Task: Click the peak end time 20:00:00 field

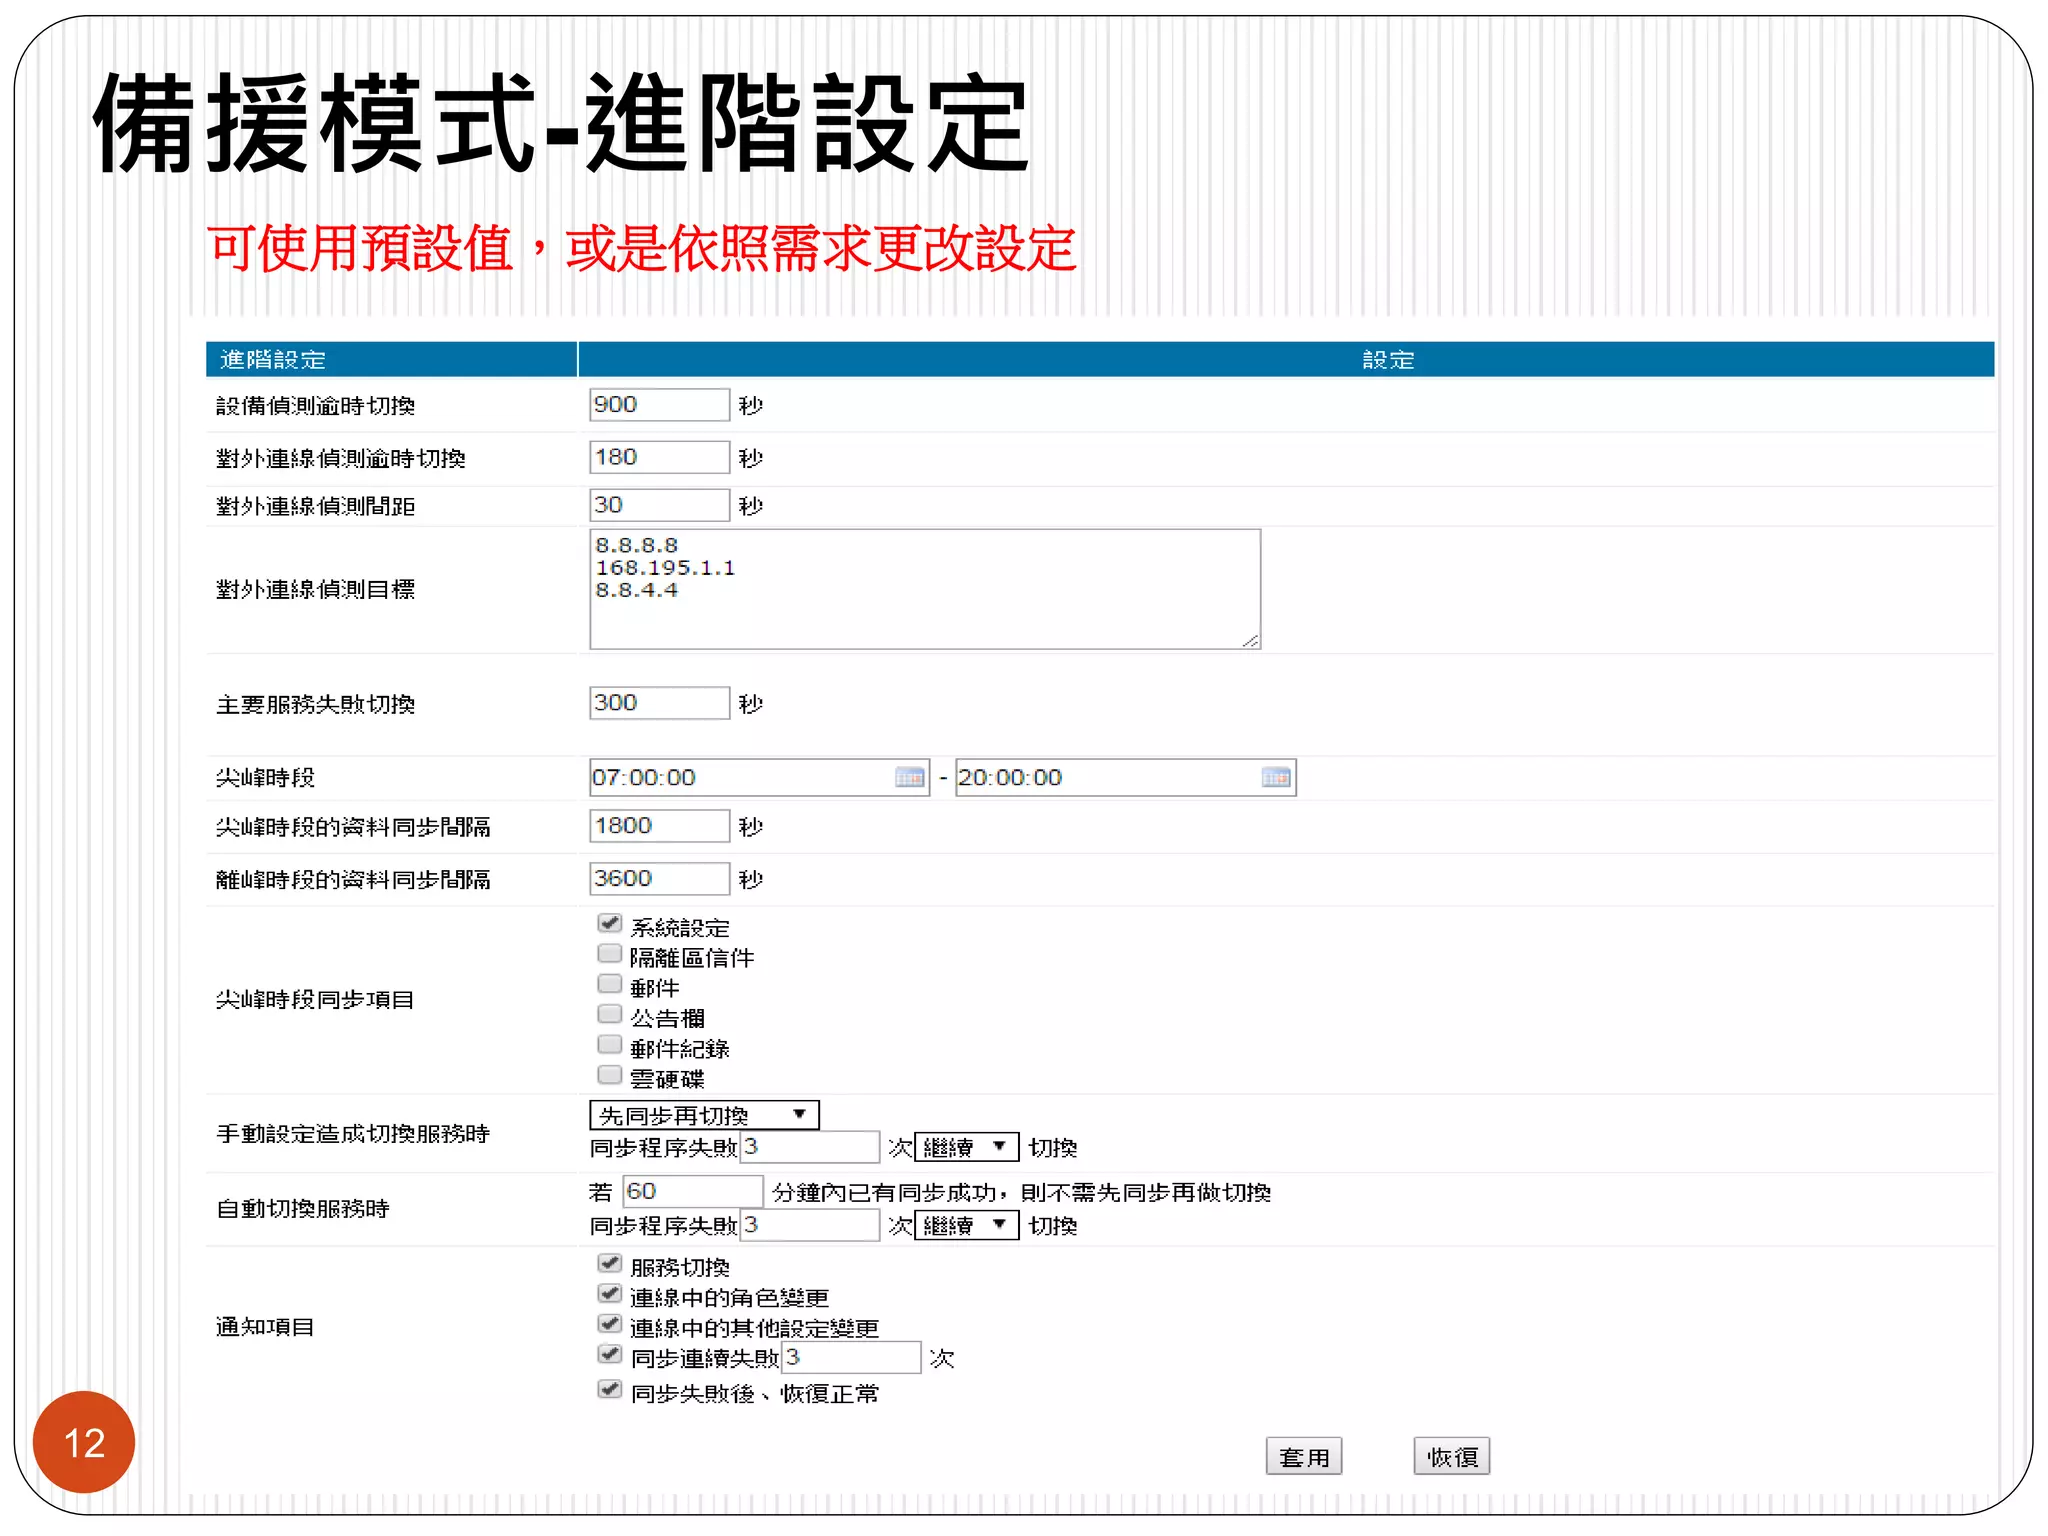Action: tap(1126, 777)
